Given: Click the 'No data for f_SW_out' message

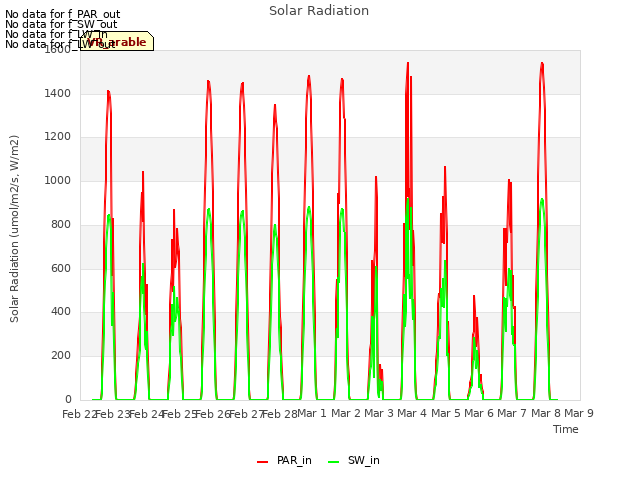Looking at the screenshot, I should 61,24.
